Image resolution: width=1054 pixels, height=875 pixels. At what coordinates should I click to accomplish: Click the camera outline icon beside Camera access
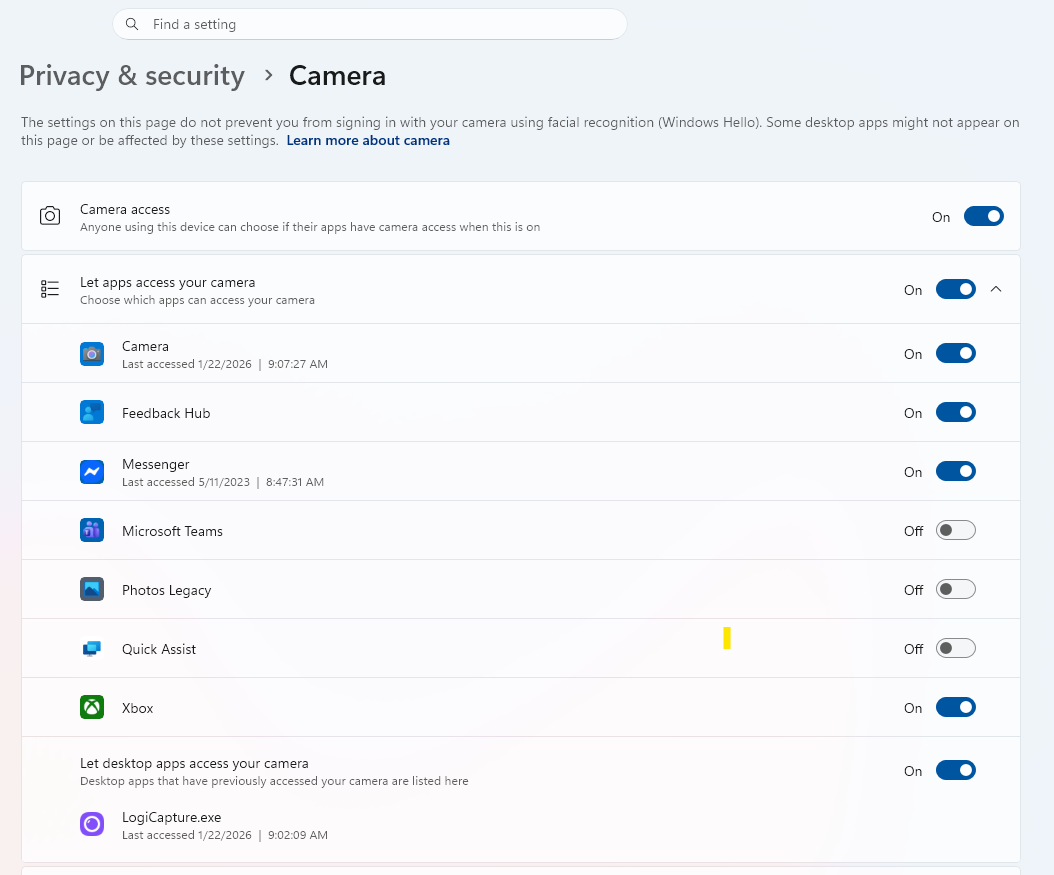coord(50,216)
